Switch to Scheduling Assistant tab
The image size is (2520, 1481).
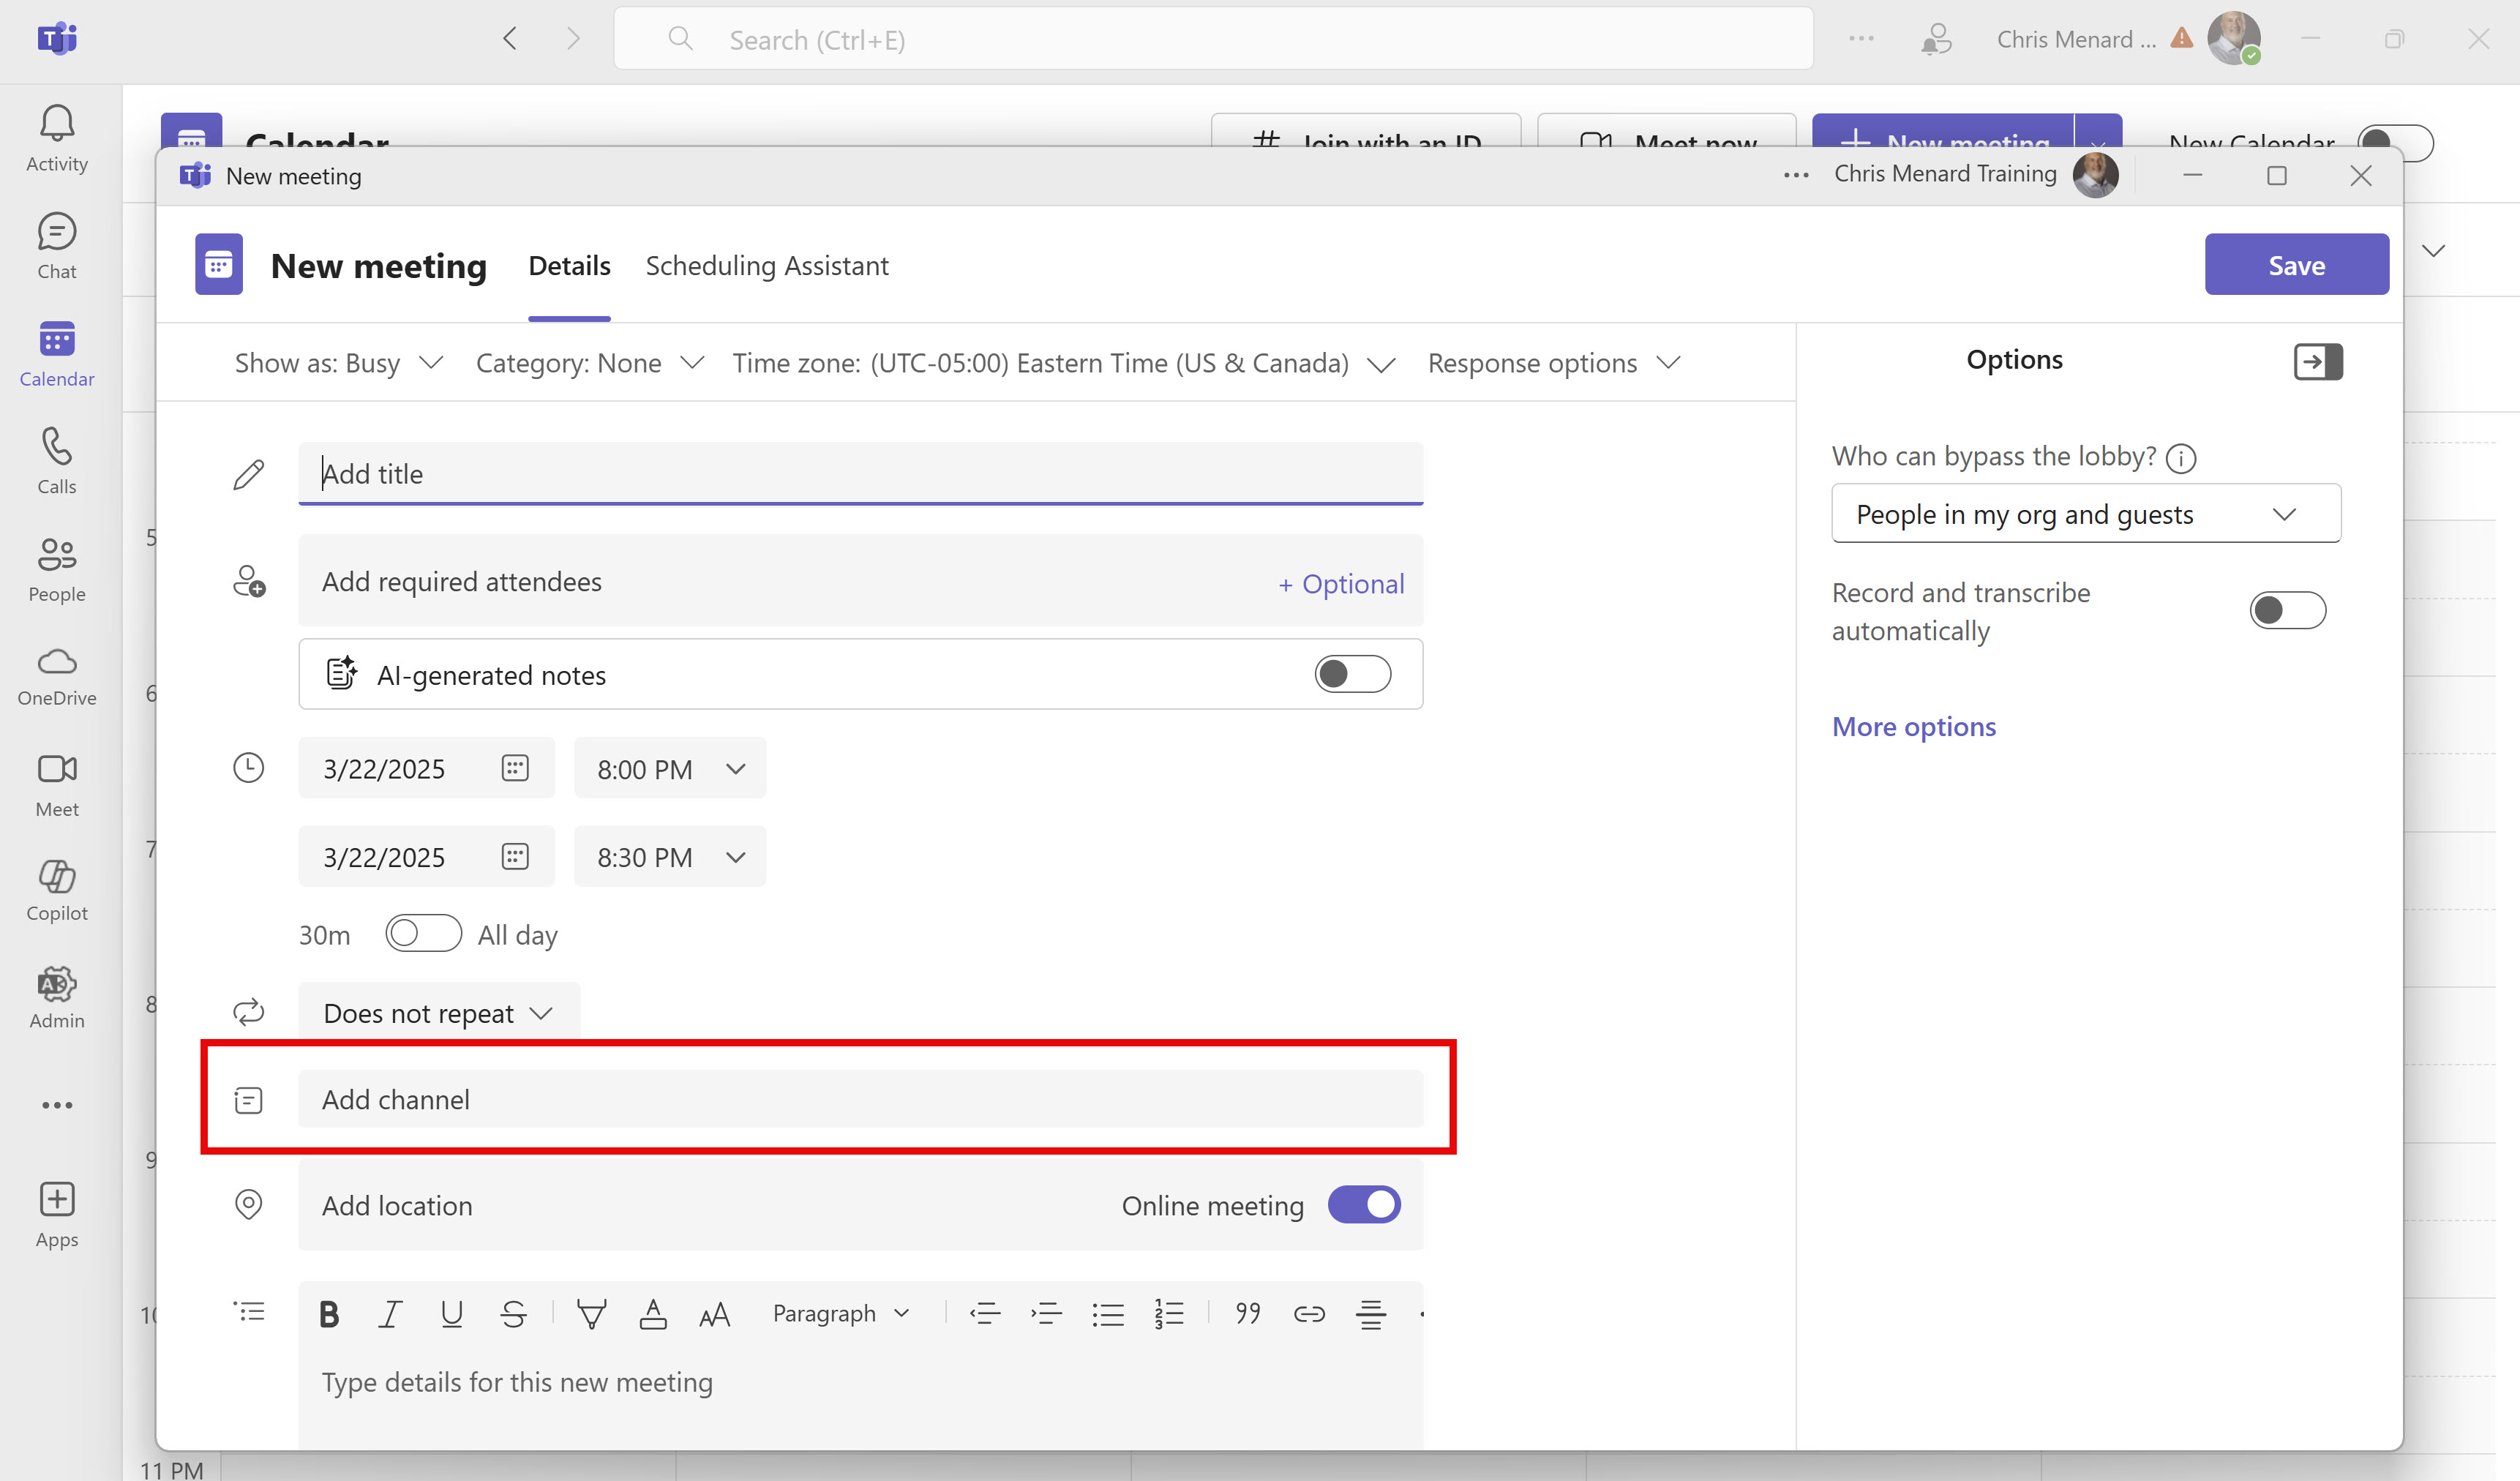point(766,266)
